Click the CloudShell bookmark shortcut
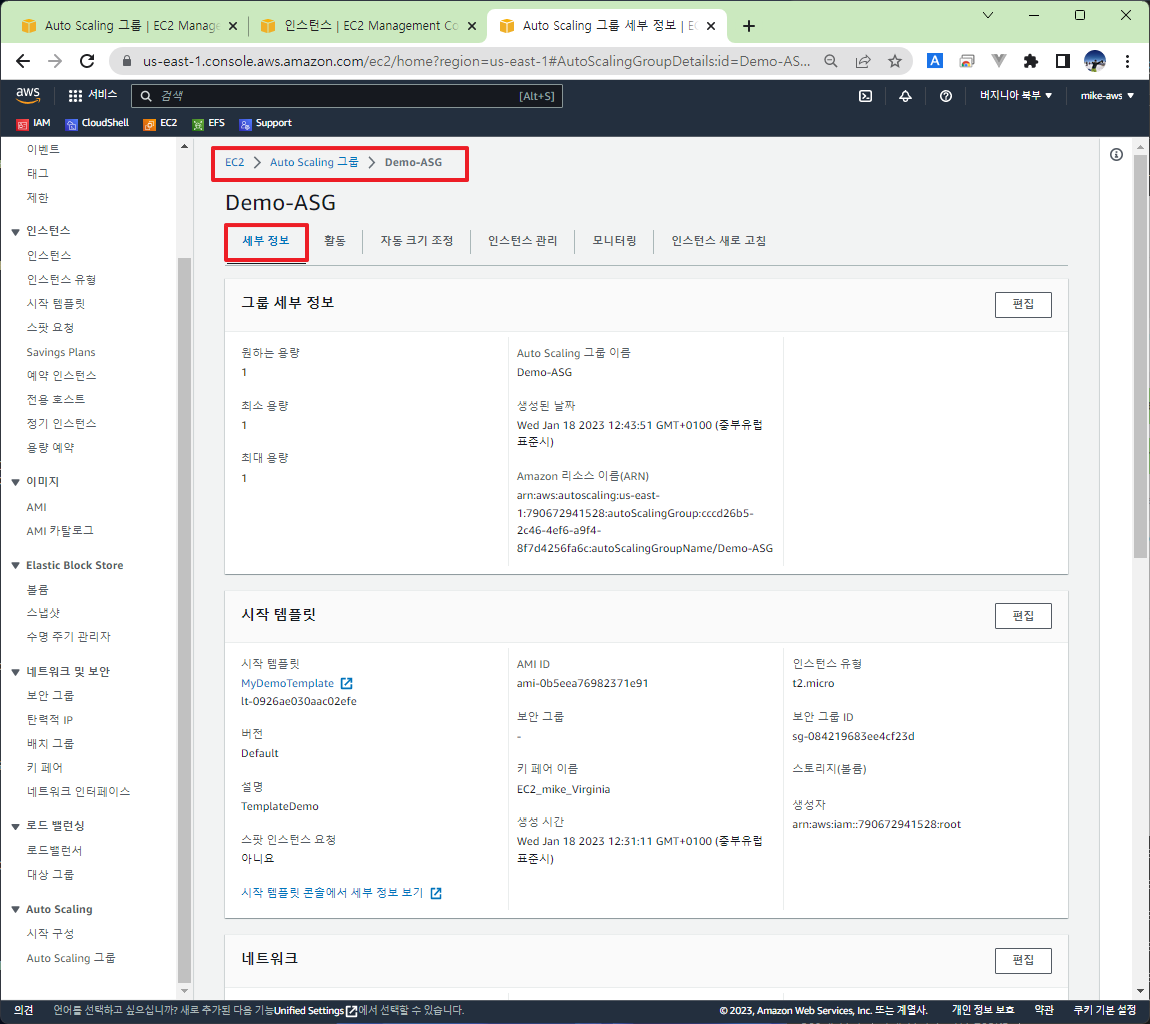The width and height of the screenshot is (1150, 1024). click(97, 123)
